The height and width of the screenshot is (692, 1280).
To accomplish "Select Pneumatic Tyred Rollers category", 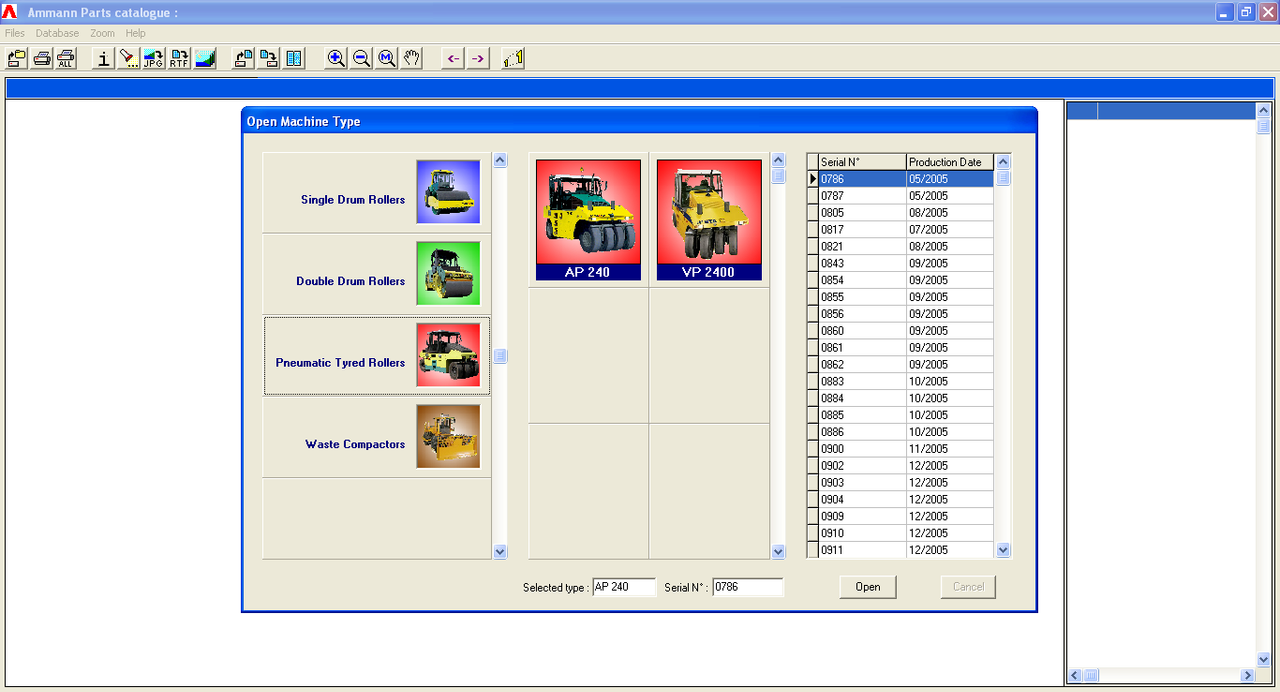I will click(377, 356).
